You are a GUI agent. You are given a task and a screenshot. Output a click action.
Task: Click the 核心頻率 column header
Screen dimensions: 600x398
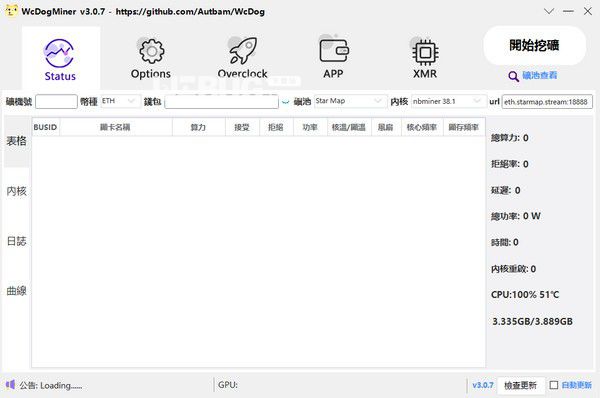[x=422, y=127]
